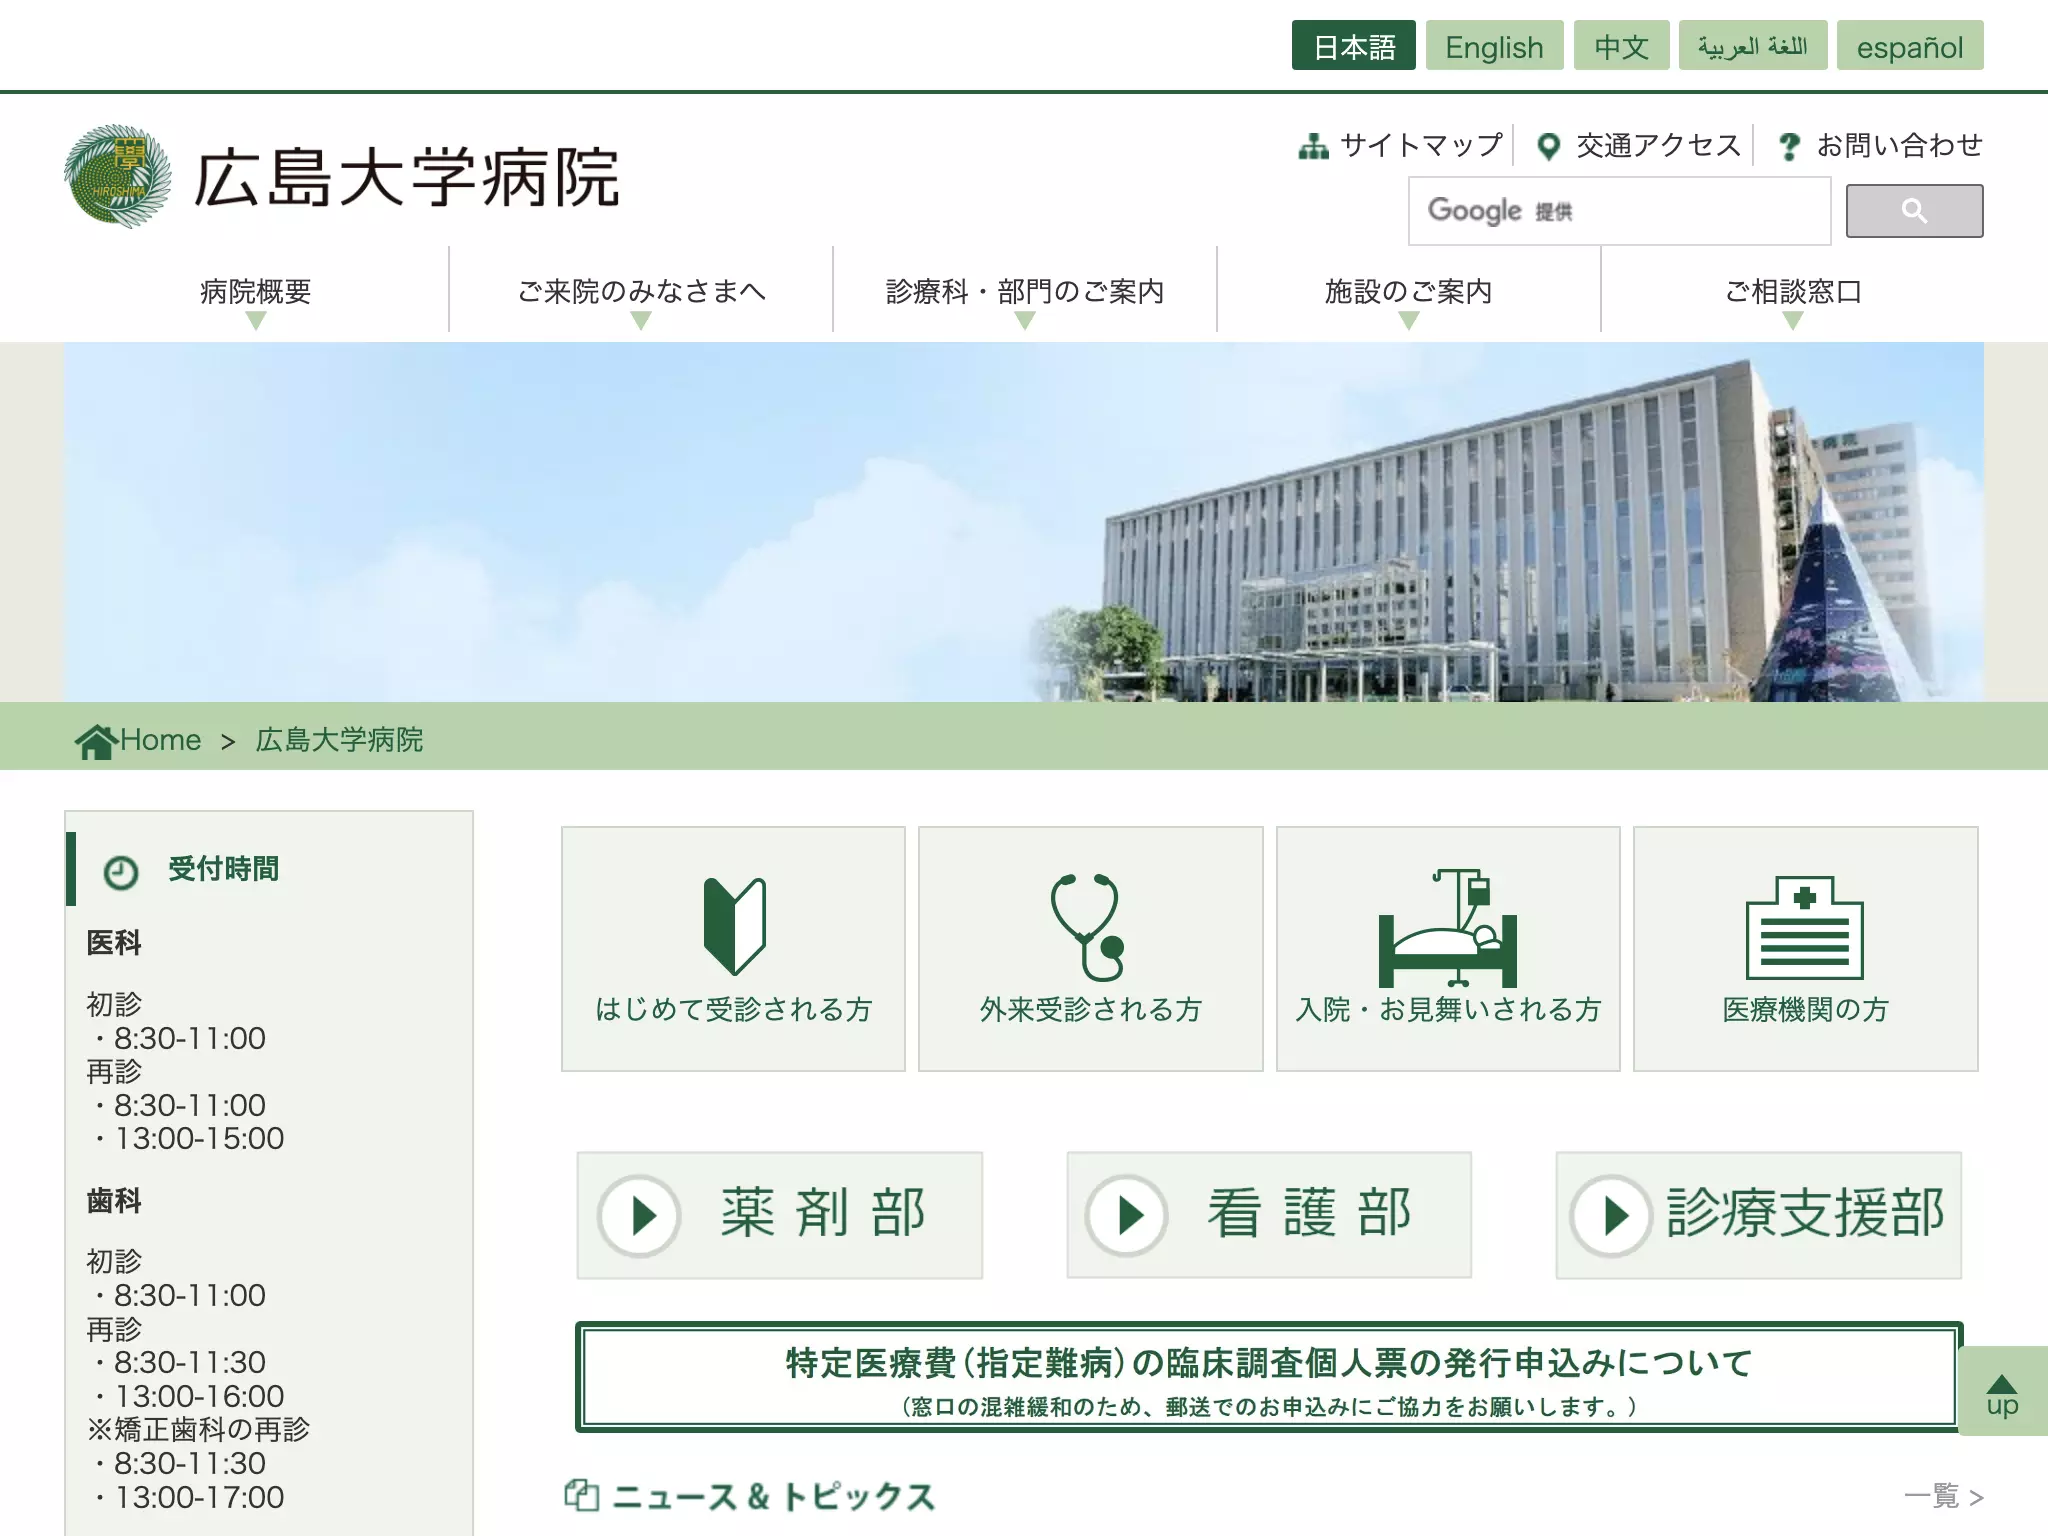Click the news icon beside ニュース&トピックス
Image resolution: width=2048 pixels, height=1536 pixels.
click(x=581, y=1495)
